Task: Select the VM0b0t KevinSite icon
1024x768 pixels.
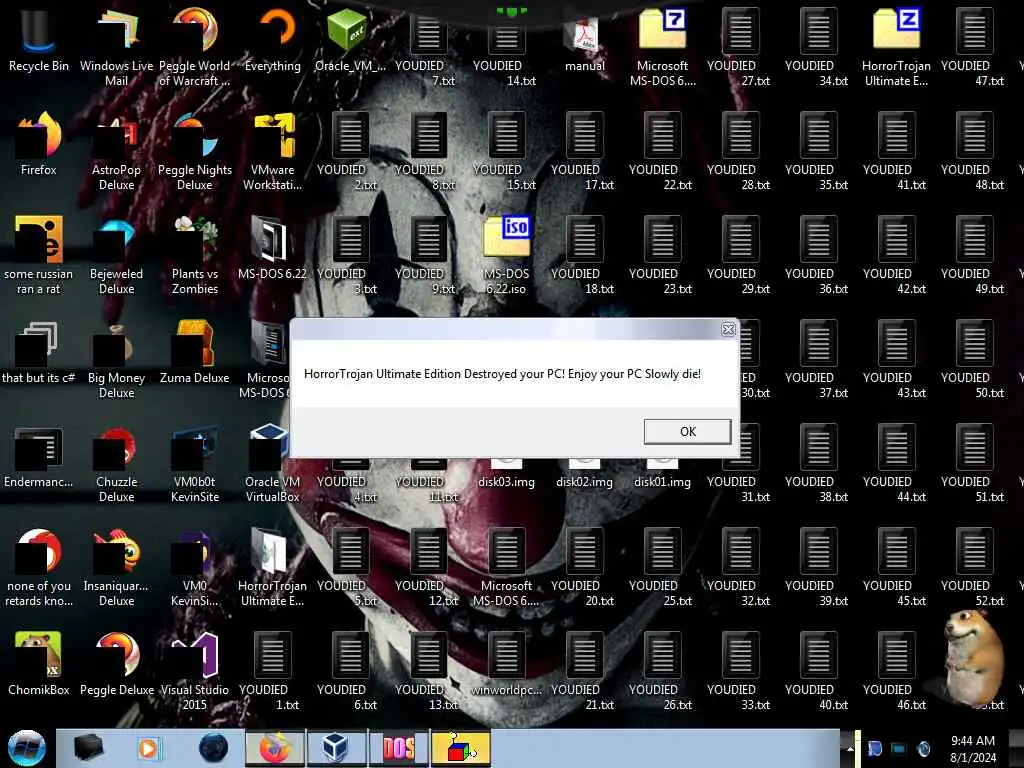Action: point(195,464)
